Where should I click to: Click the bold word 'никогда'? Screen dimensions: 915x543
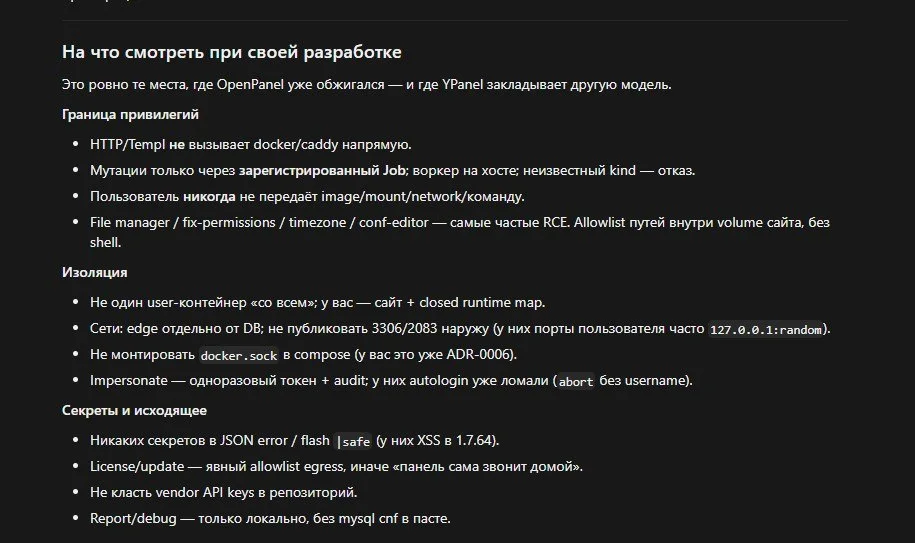point(209,197)
